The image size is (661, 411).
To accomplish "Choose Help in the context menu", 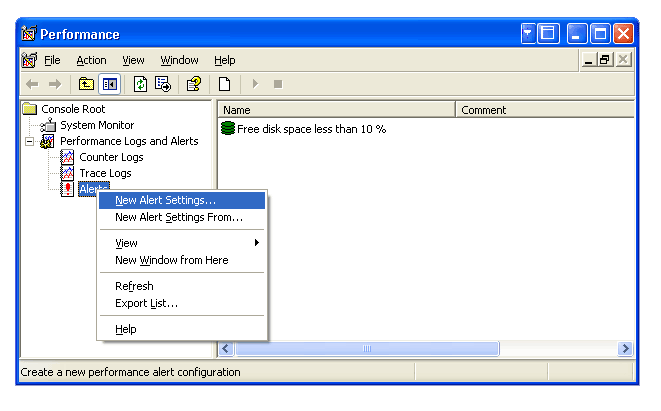I will 182,329.
